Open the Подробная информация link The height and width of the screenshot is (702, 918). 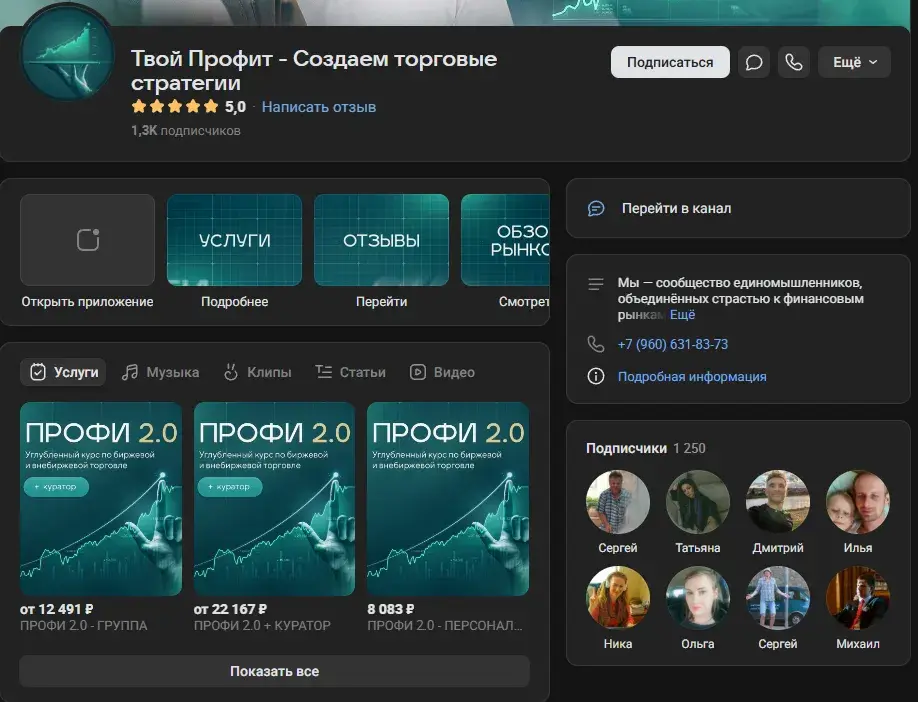click(692, 376)
